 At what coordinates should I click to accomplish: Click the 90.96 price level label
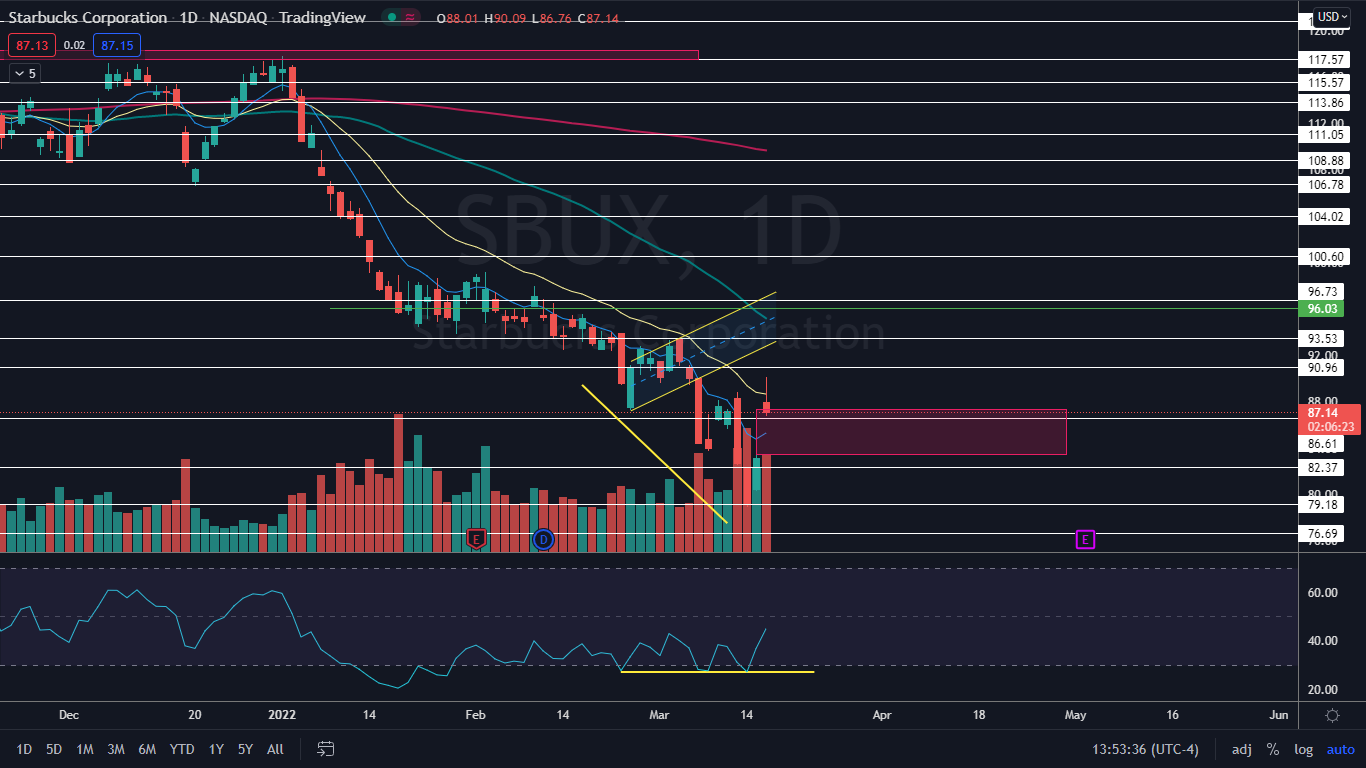pyautogui.click(x=1323, y=368)
